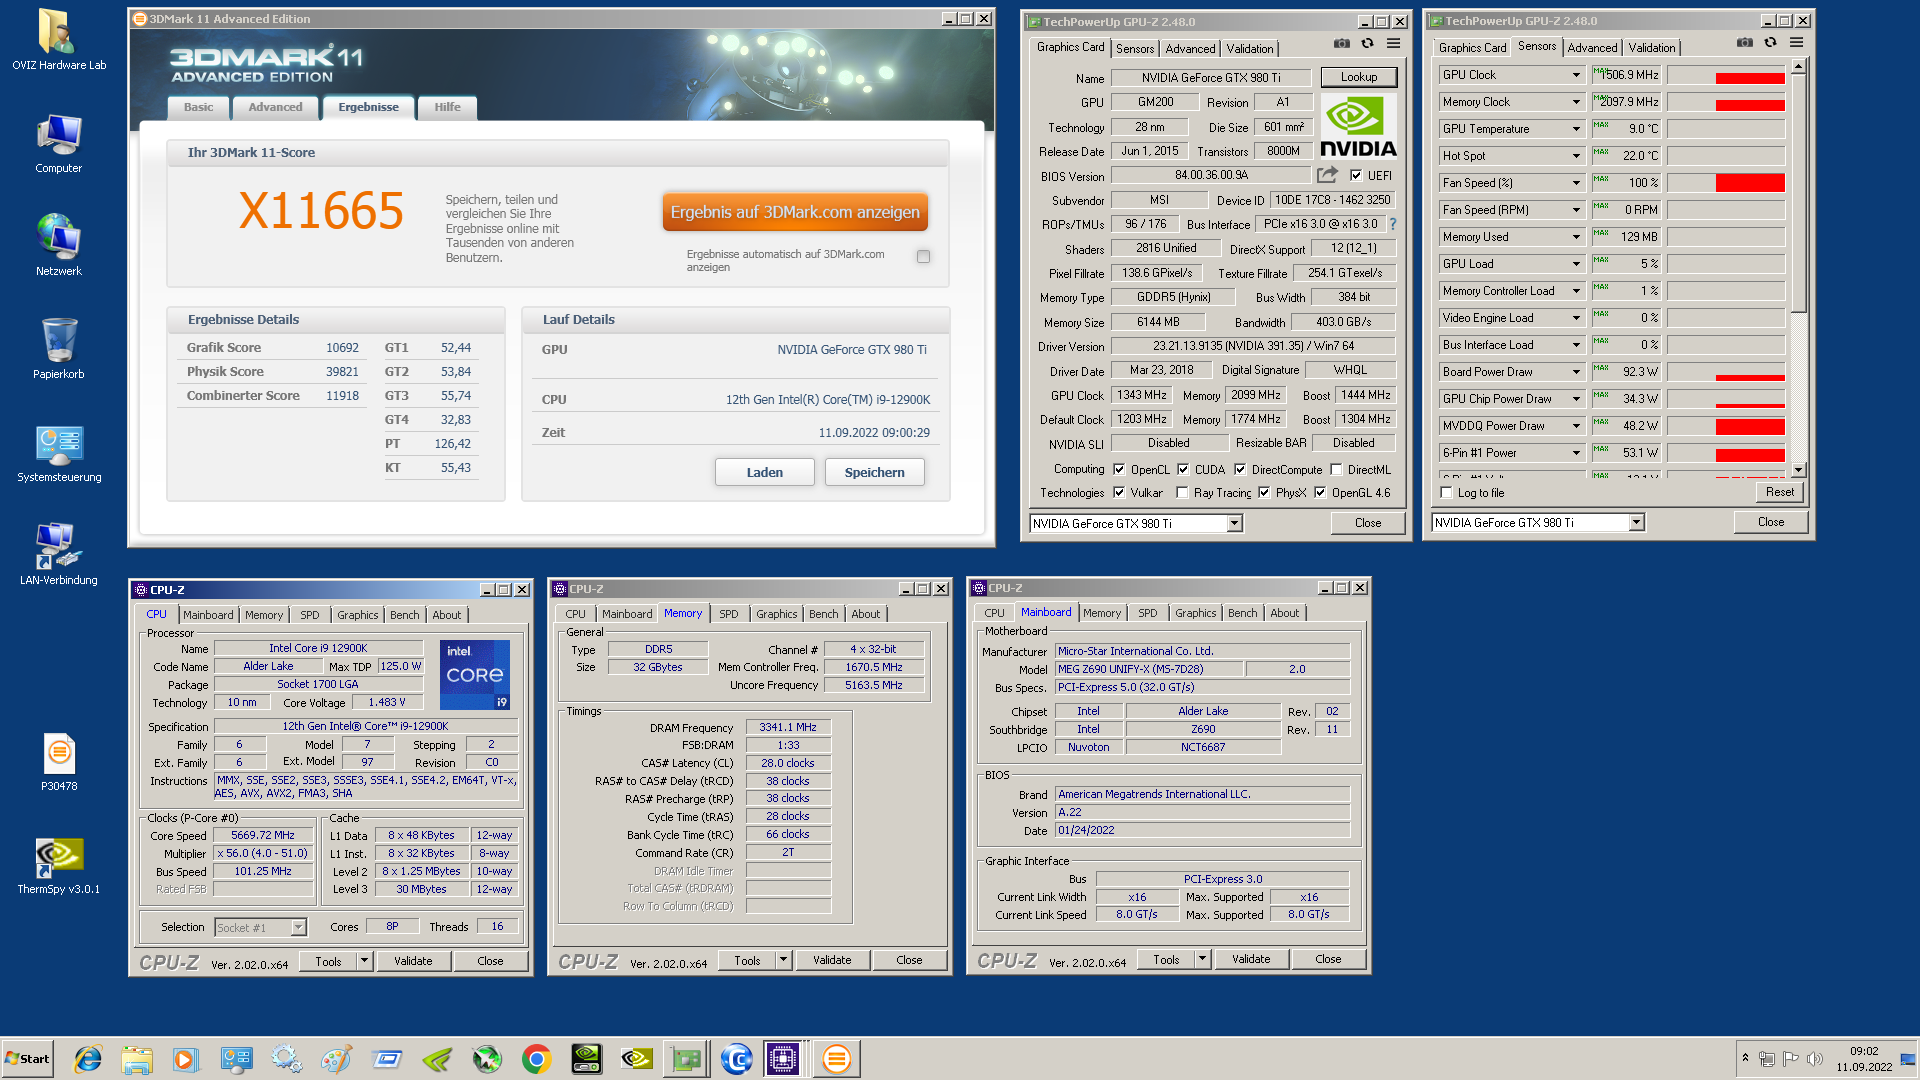Toggle the DirectML checkbox
The image size is (1920, 1080).
(x=1336, y=469)
